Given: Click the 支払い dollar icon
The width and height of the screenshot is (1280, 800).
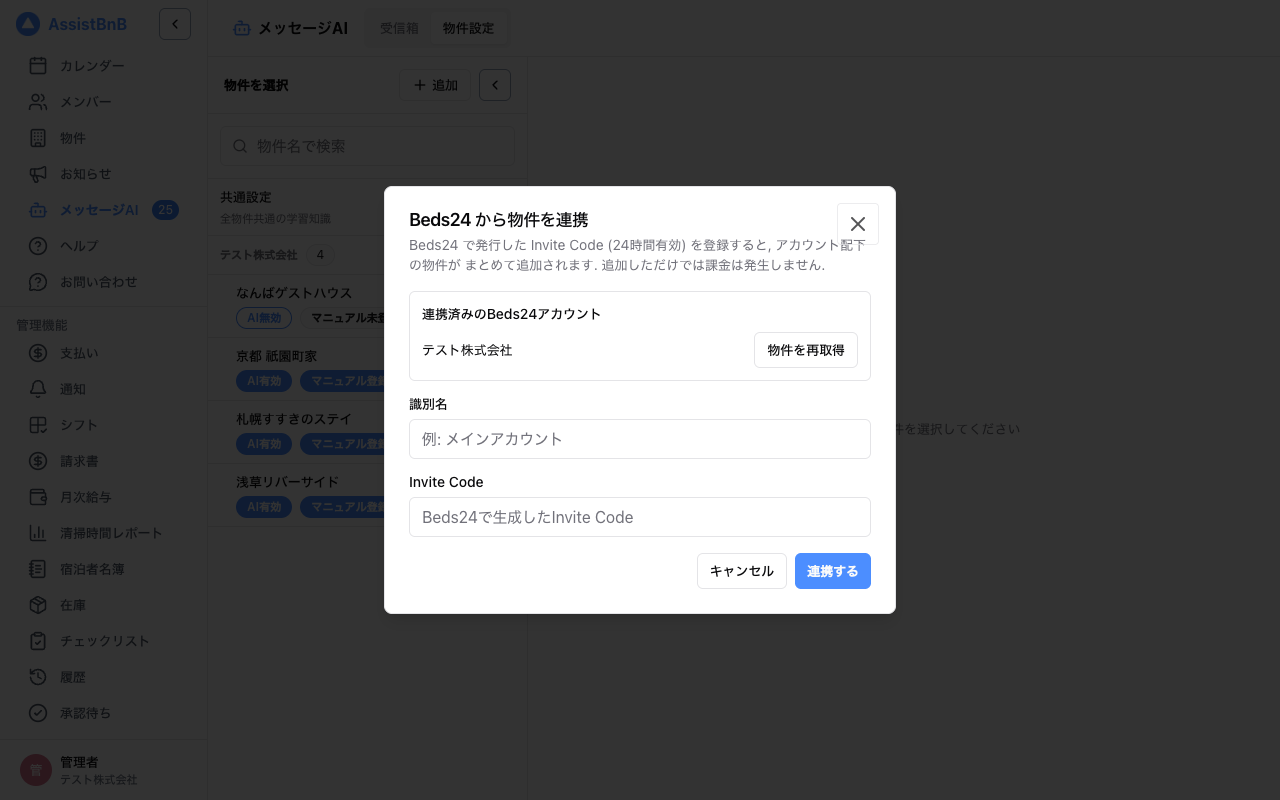Looking at the screenshot, I should pyautogui.click(x=38, y=353).
